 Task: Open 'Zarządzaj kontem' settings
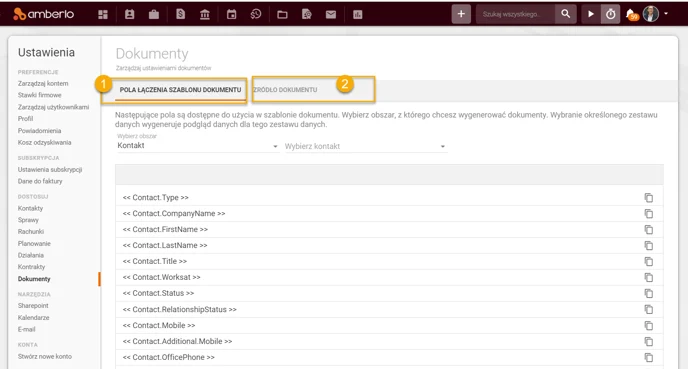(x=43, y=83)
